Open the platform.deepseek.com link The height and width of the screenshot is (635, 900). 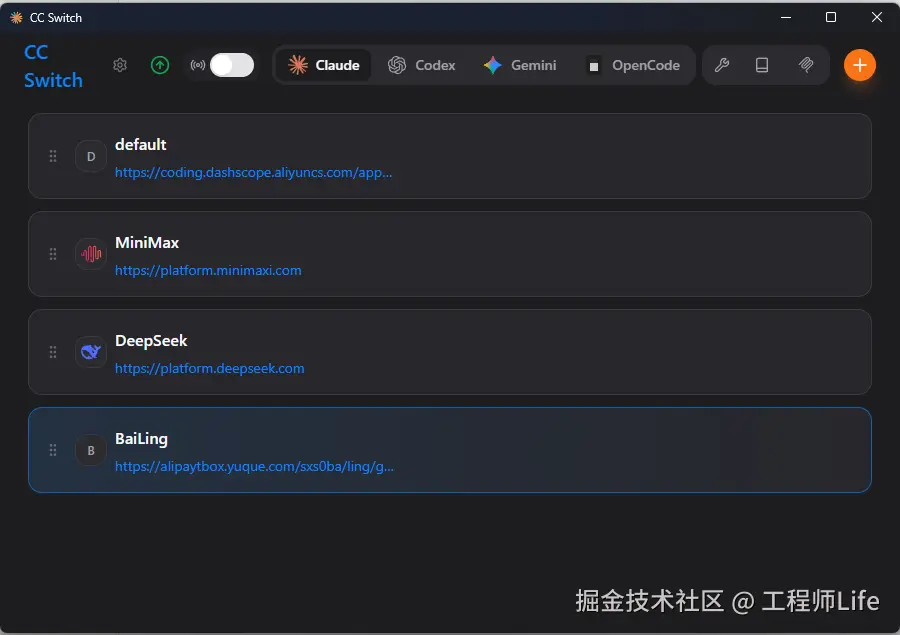pos(210,368)
